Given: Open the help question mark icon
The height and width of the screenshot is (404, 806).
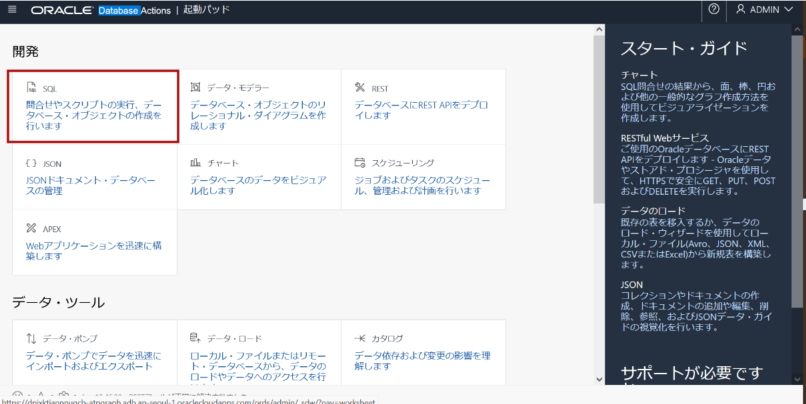Looking at the screenshot, I should pos(713,9).
